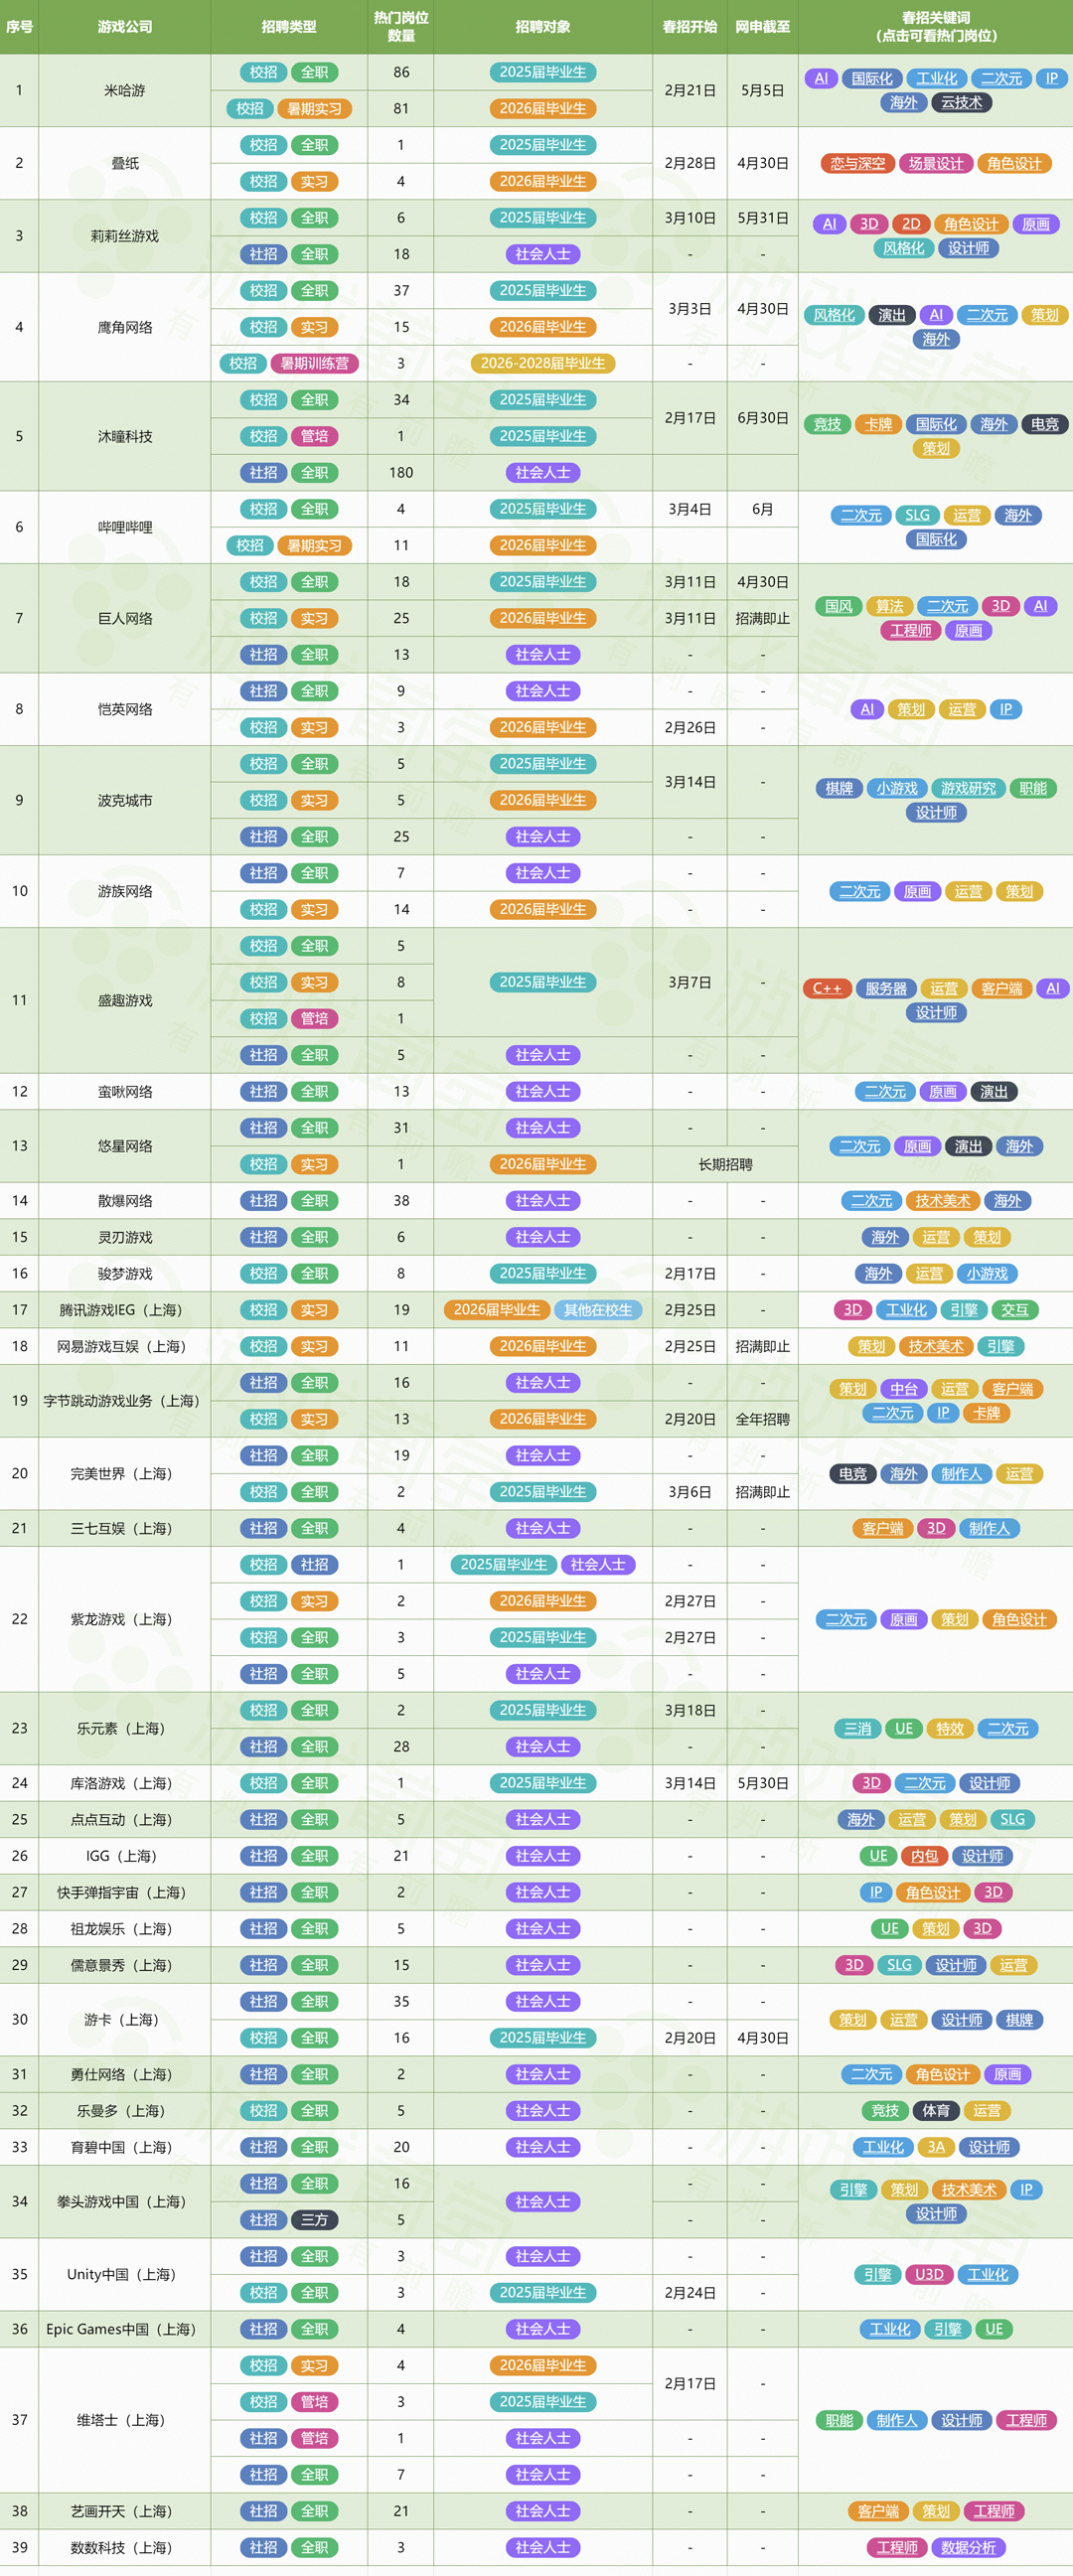This screenshot has height=2576, width=1073.
Task: Click the 5月5日 deadline in 米哈游 row
Action: (763, 90)
